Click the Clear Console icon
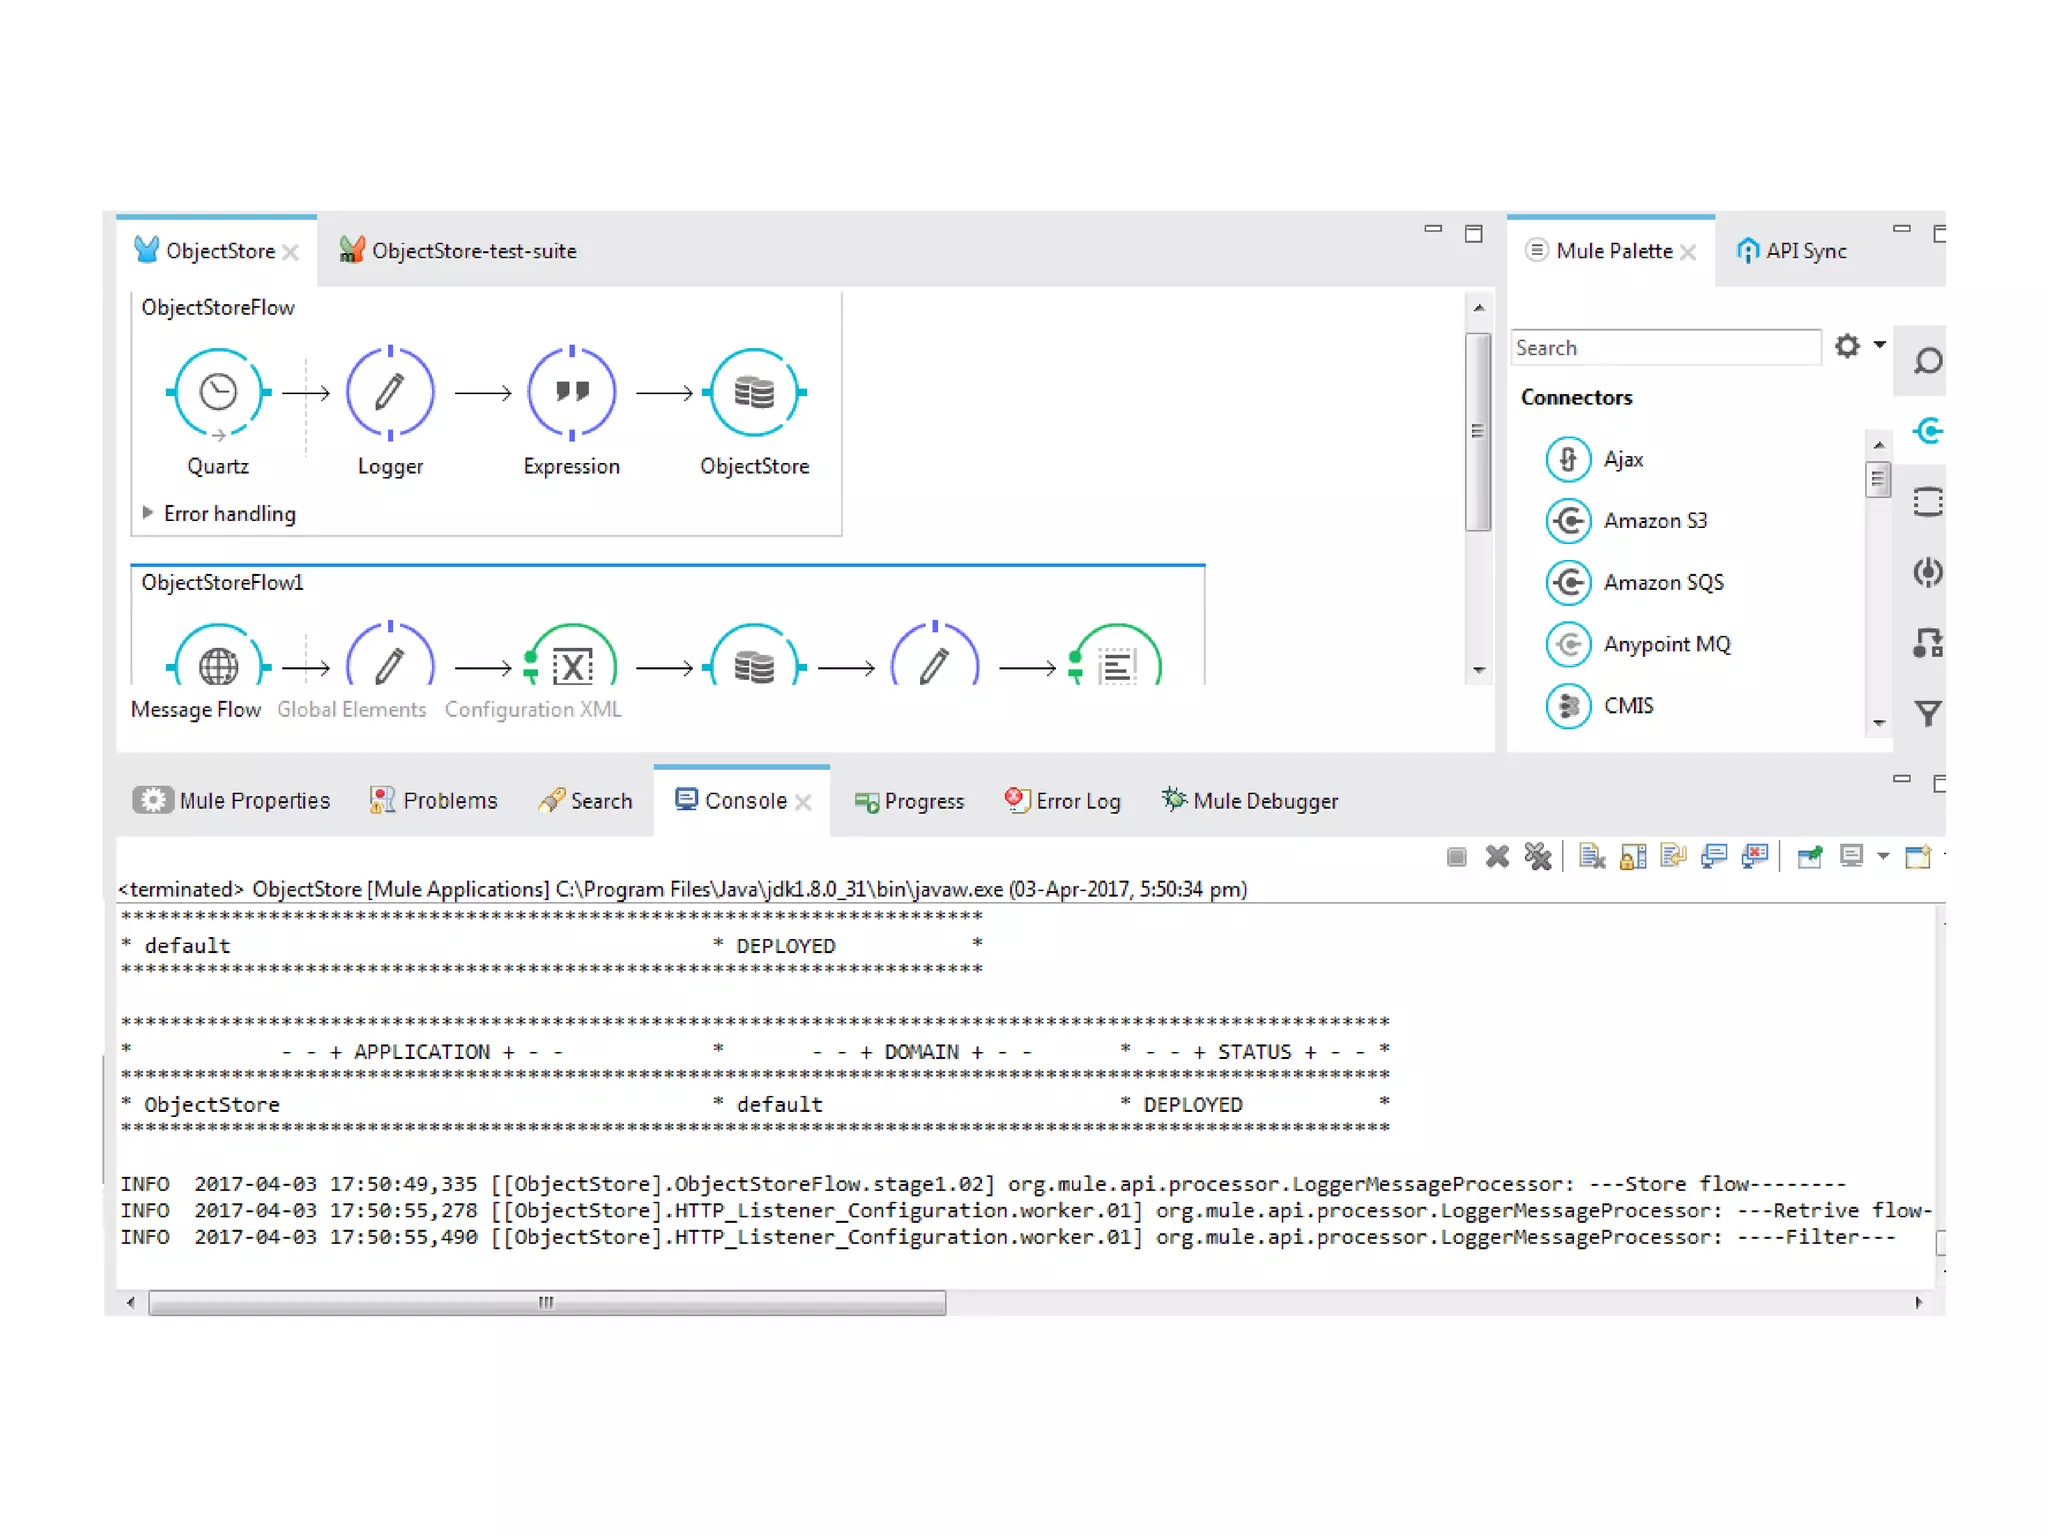Image resolution: width=2048 pixels, height=1536 pixels. [x=1591, y=857]
